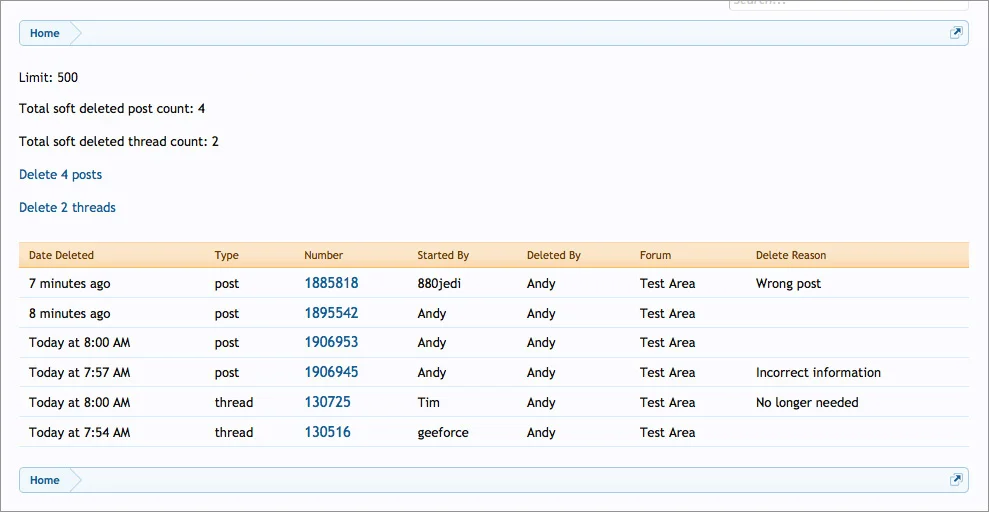Open post number 1895542
Screen dimensions: 989x512
tap(331, 313)
